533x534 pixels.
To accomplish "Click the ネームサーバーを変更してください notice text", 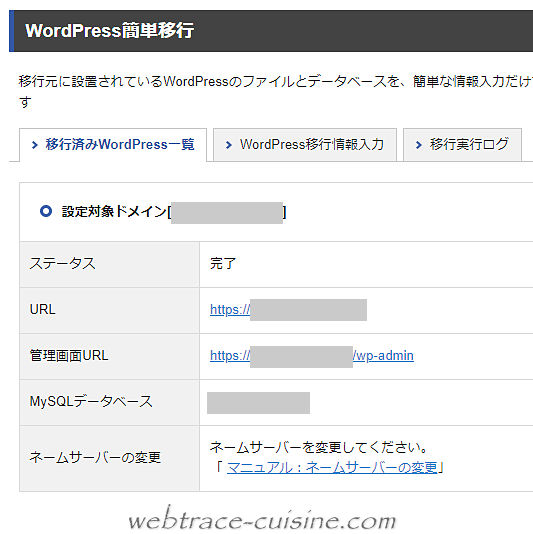I will (318, 447).
